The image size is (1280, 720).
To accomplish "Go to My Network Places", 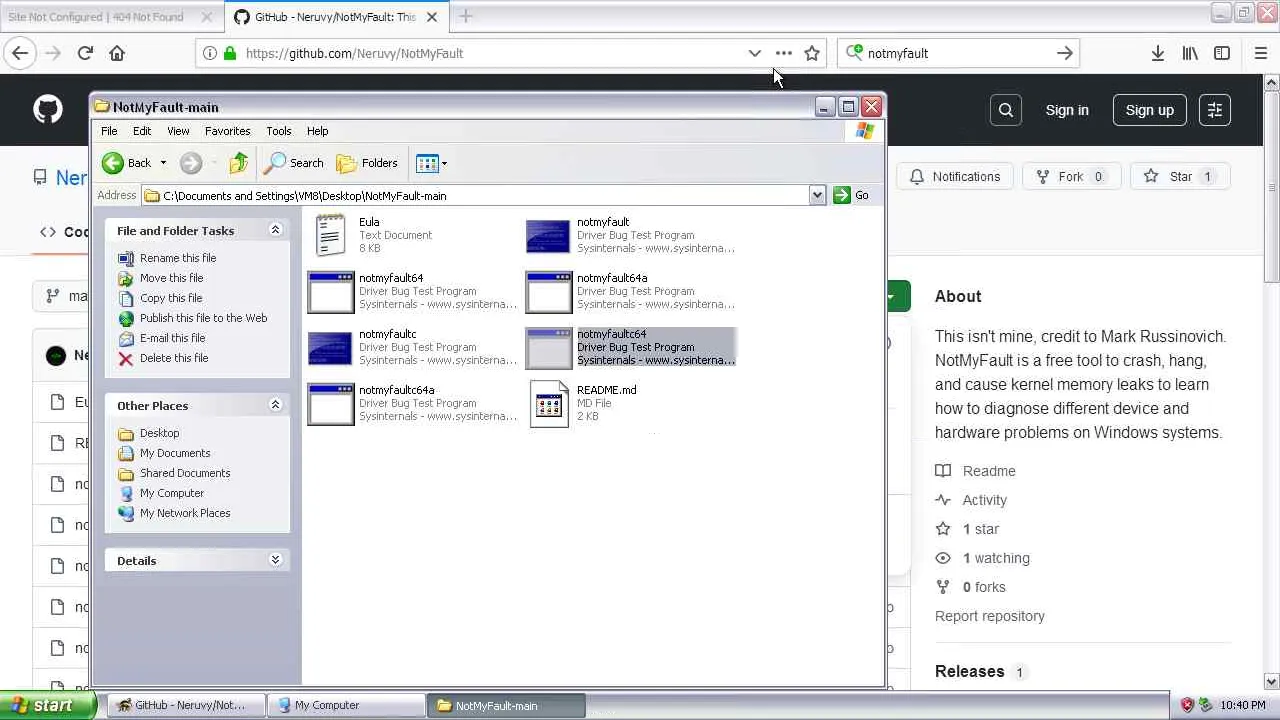I will coord(185,513).
